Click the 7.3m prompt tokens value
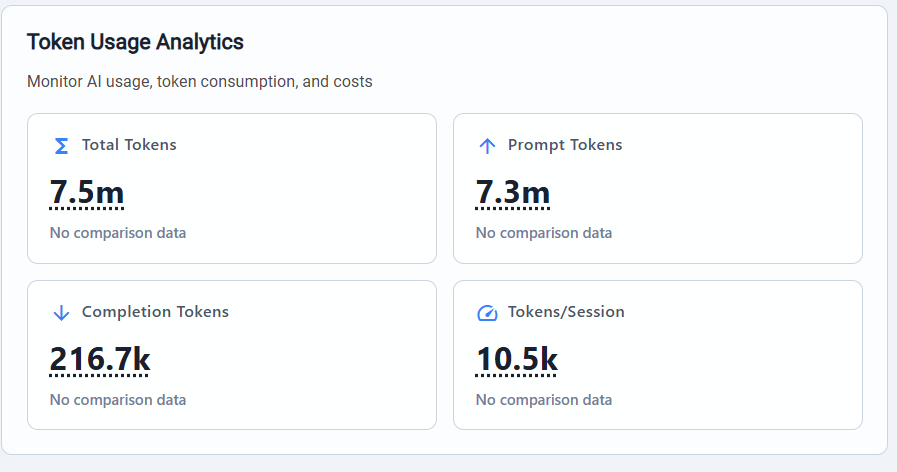This screenshot has width=897, height=472. point(513,192)
